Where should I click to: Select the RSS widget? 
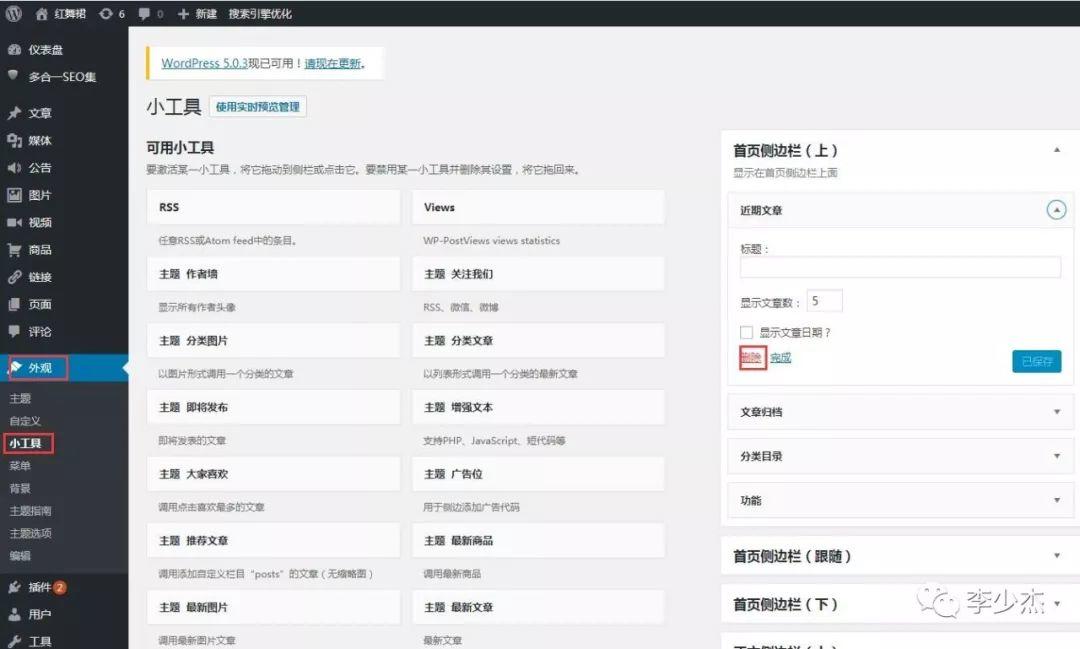pyautogui.click(x=273, y=207)
